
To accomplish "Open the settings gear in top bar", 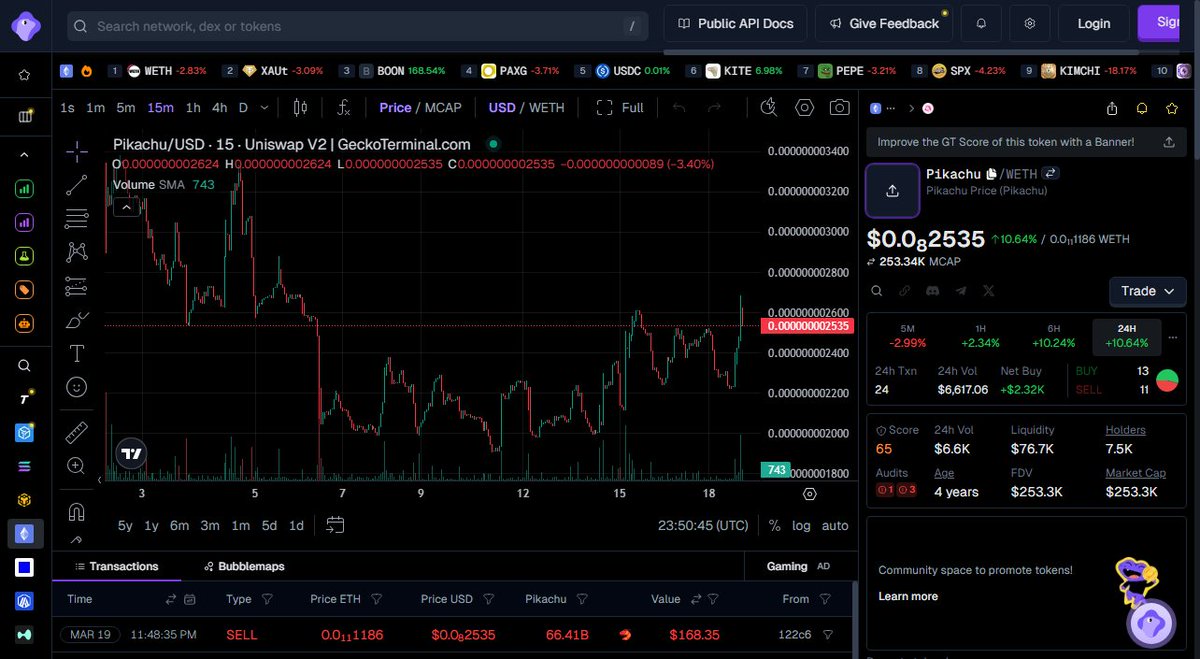I will click(1030, 23).
